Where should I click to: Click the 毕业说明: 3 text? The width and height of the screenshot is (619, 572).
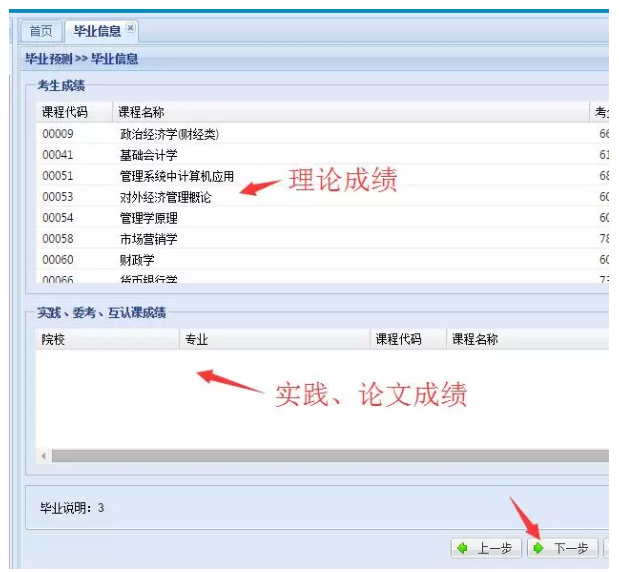click(72, 508)
